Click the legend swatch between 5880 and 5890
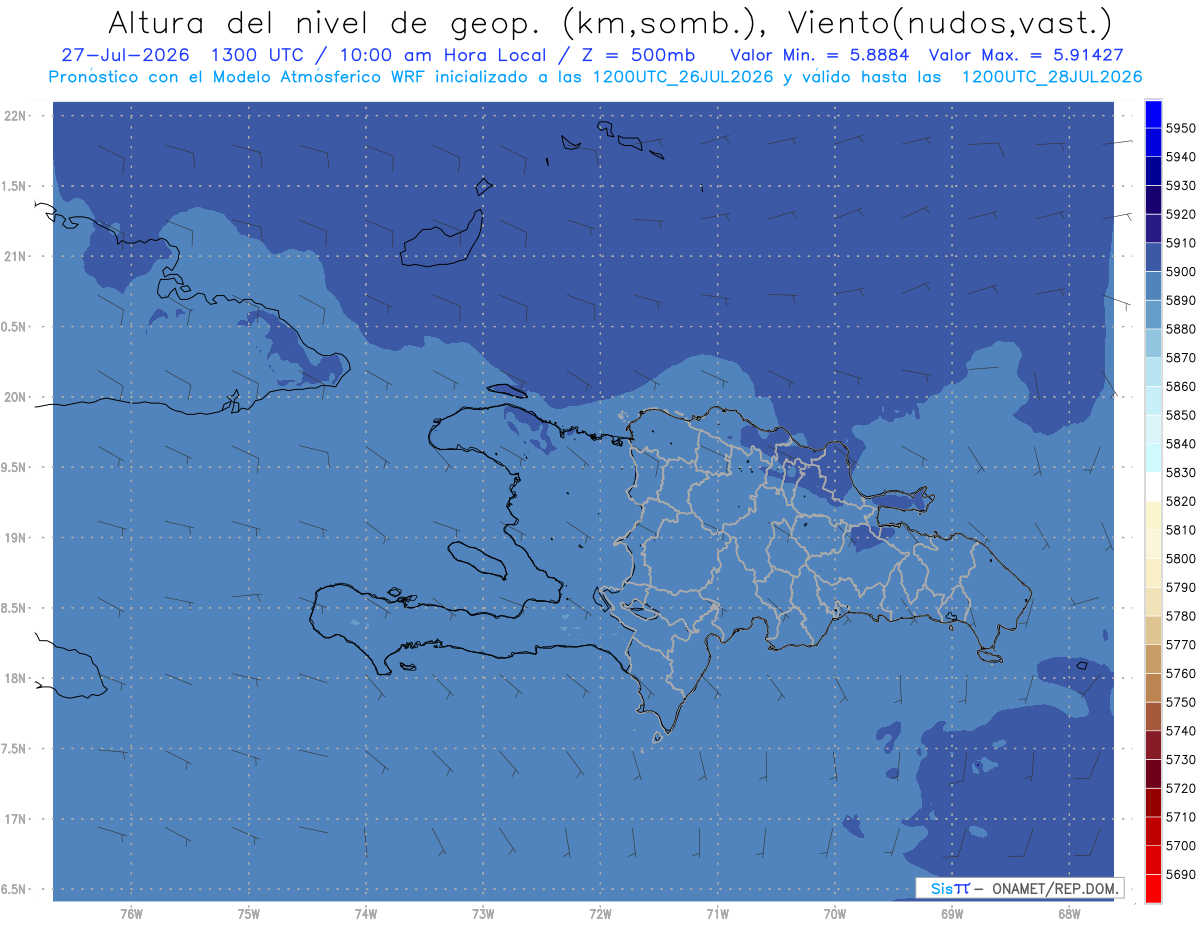 [1152, 315]
